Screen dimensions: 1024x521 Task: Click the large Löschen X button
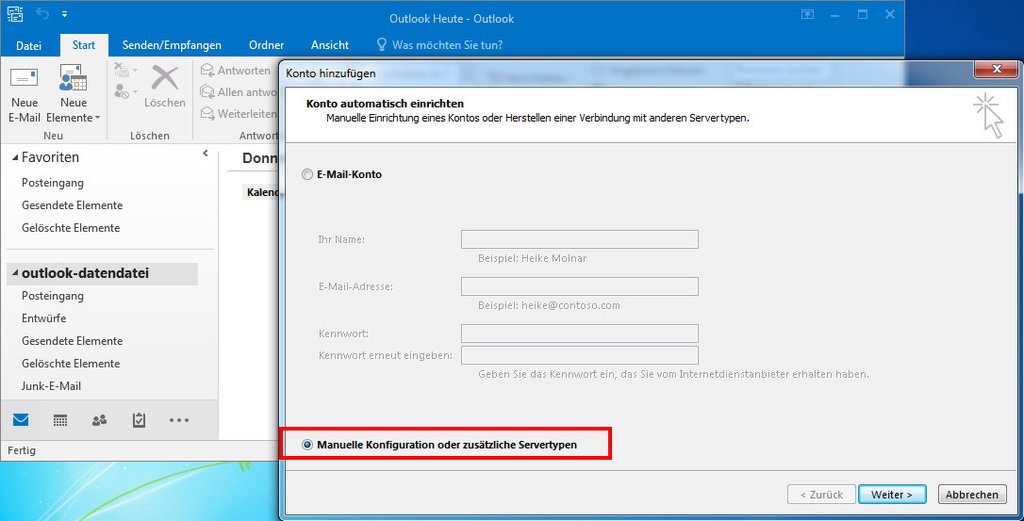(165, 86)
